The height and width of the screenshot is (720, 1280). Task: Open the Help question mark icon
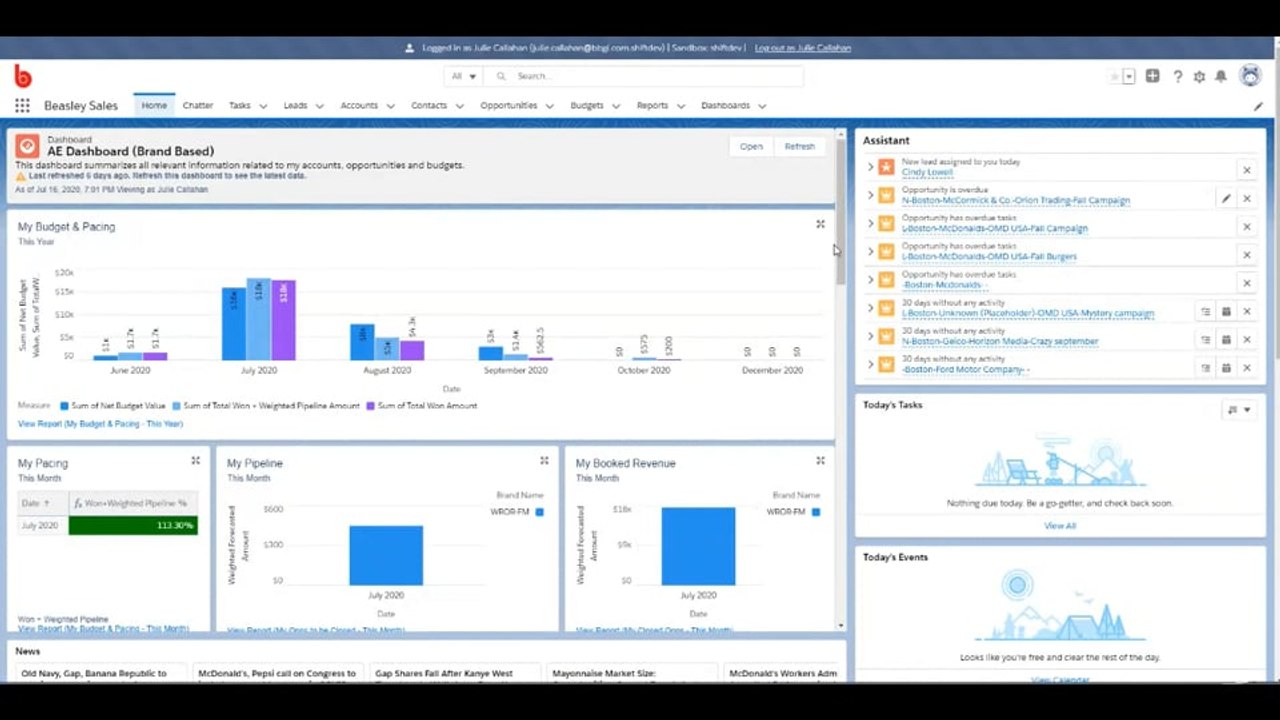[1178, 76]
